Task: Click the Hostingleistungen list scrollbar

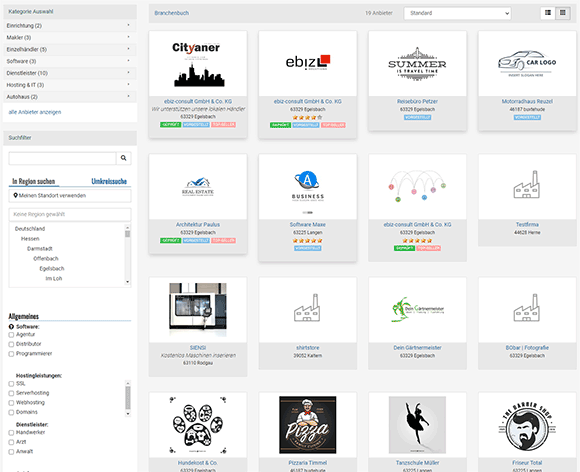Action: pyautogui.click(x=128, y=398)
